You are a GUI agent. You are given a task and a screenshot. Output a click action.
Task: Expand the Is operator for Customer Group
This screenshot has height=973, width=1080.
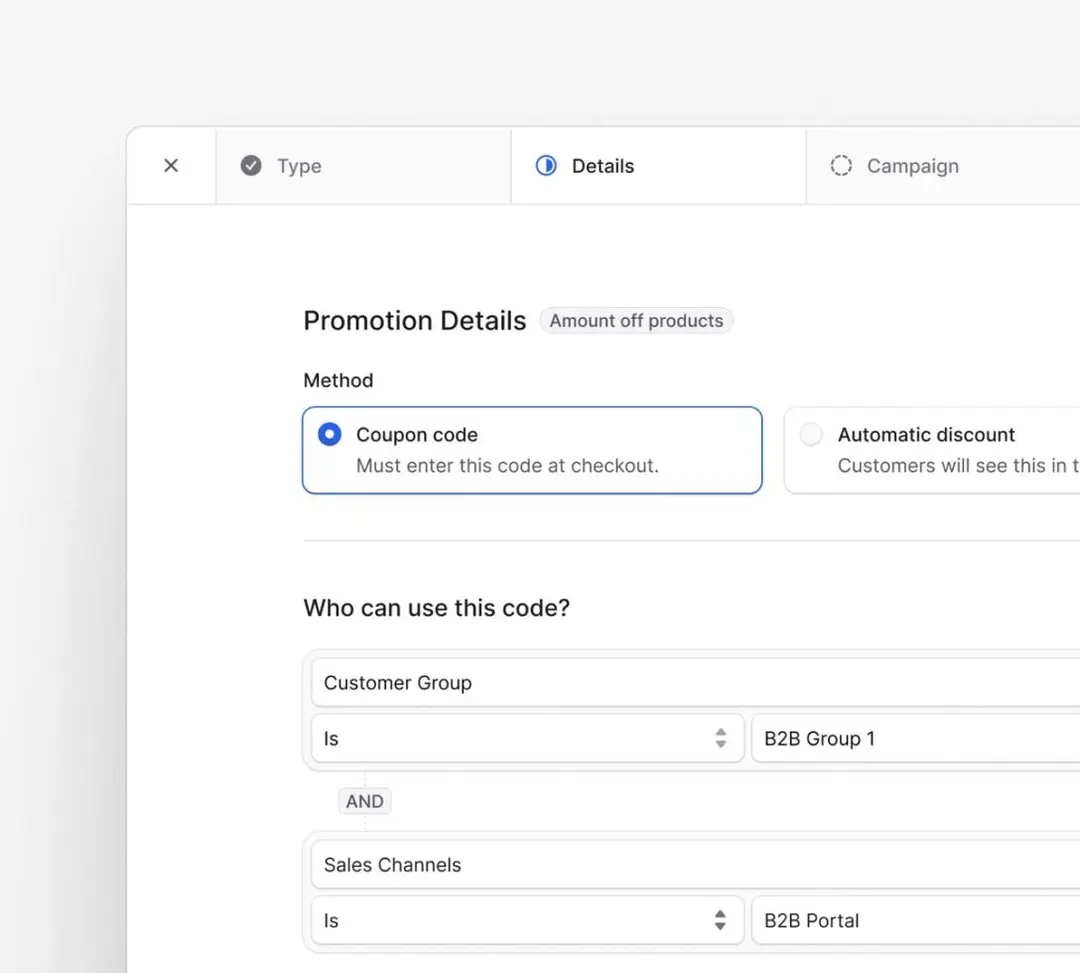coord(528,738)
